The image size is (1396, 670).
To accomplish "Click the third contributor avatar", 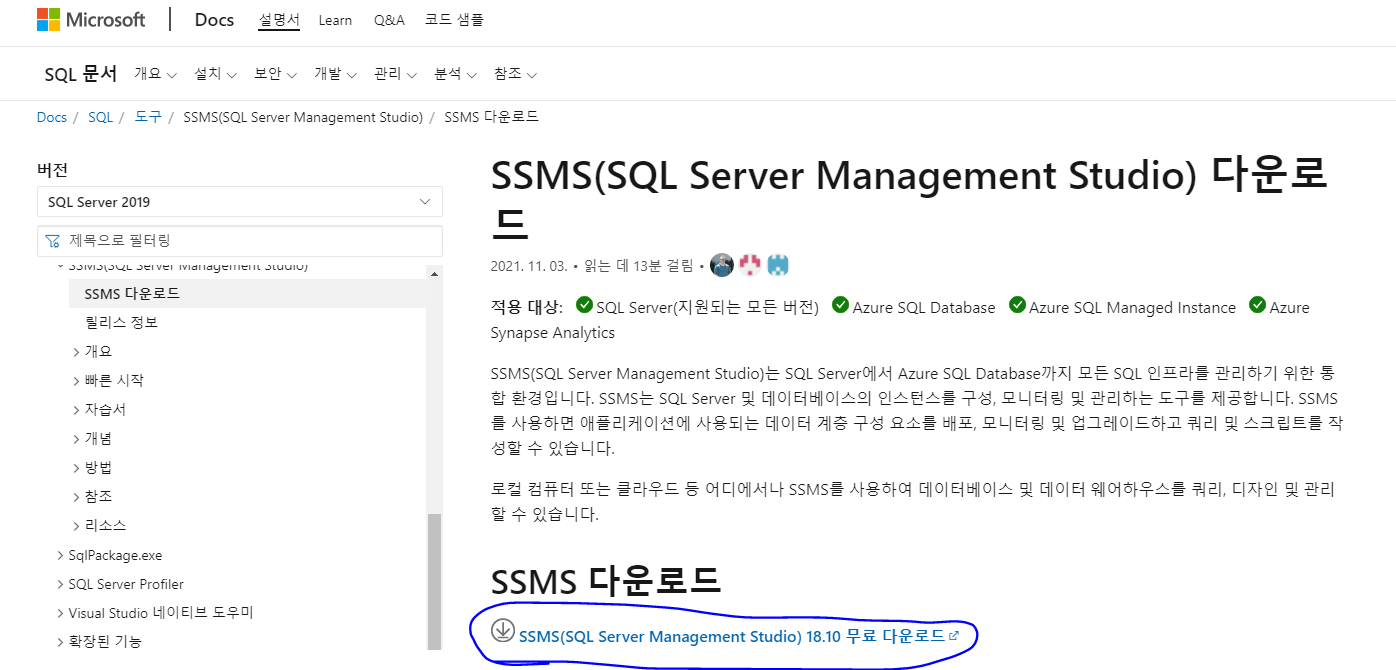I will (x=778, y=265).
